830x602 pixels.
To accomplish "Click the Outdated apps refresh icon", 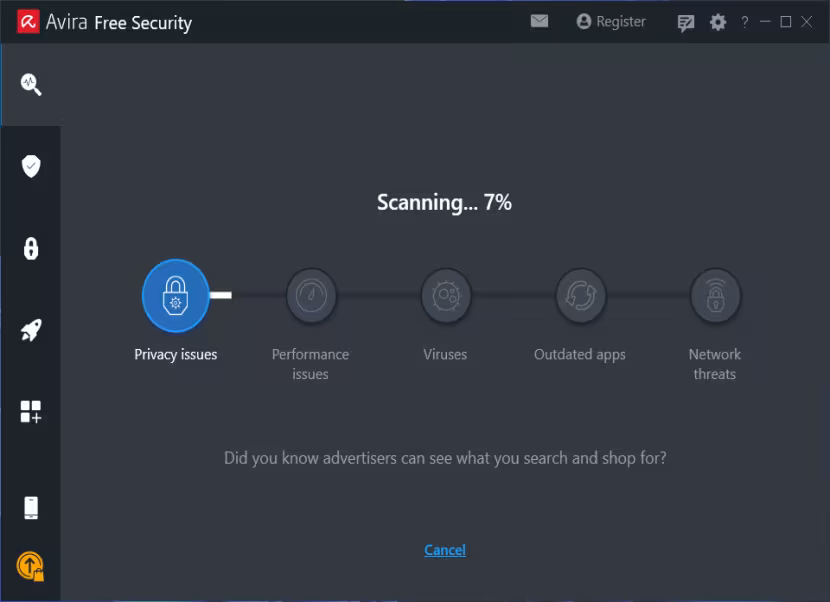I will 581,295.
